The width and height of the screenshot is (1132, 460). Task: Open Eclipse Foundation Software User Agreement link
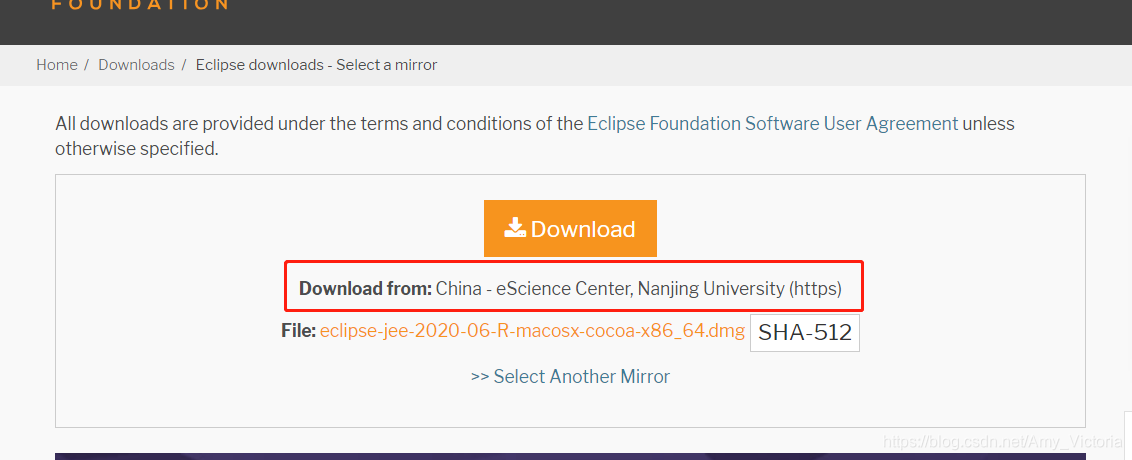pos(772,123)
